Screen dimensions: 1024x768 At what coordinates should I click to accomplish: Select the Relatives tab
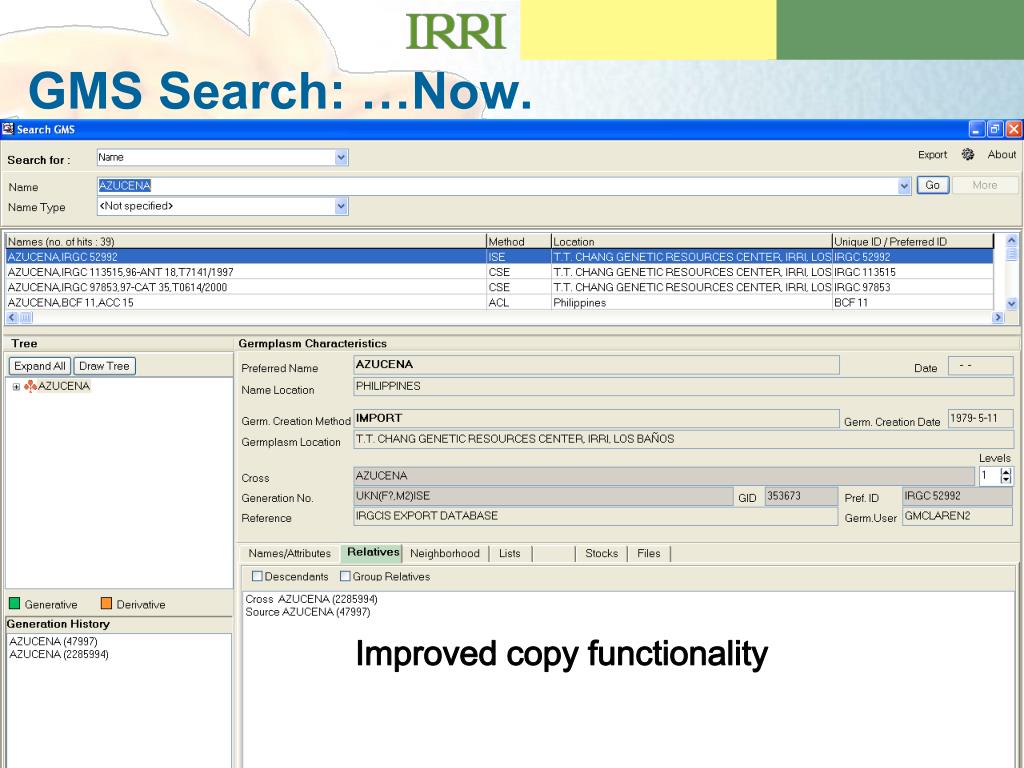point(372,552)
